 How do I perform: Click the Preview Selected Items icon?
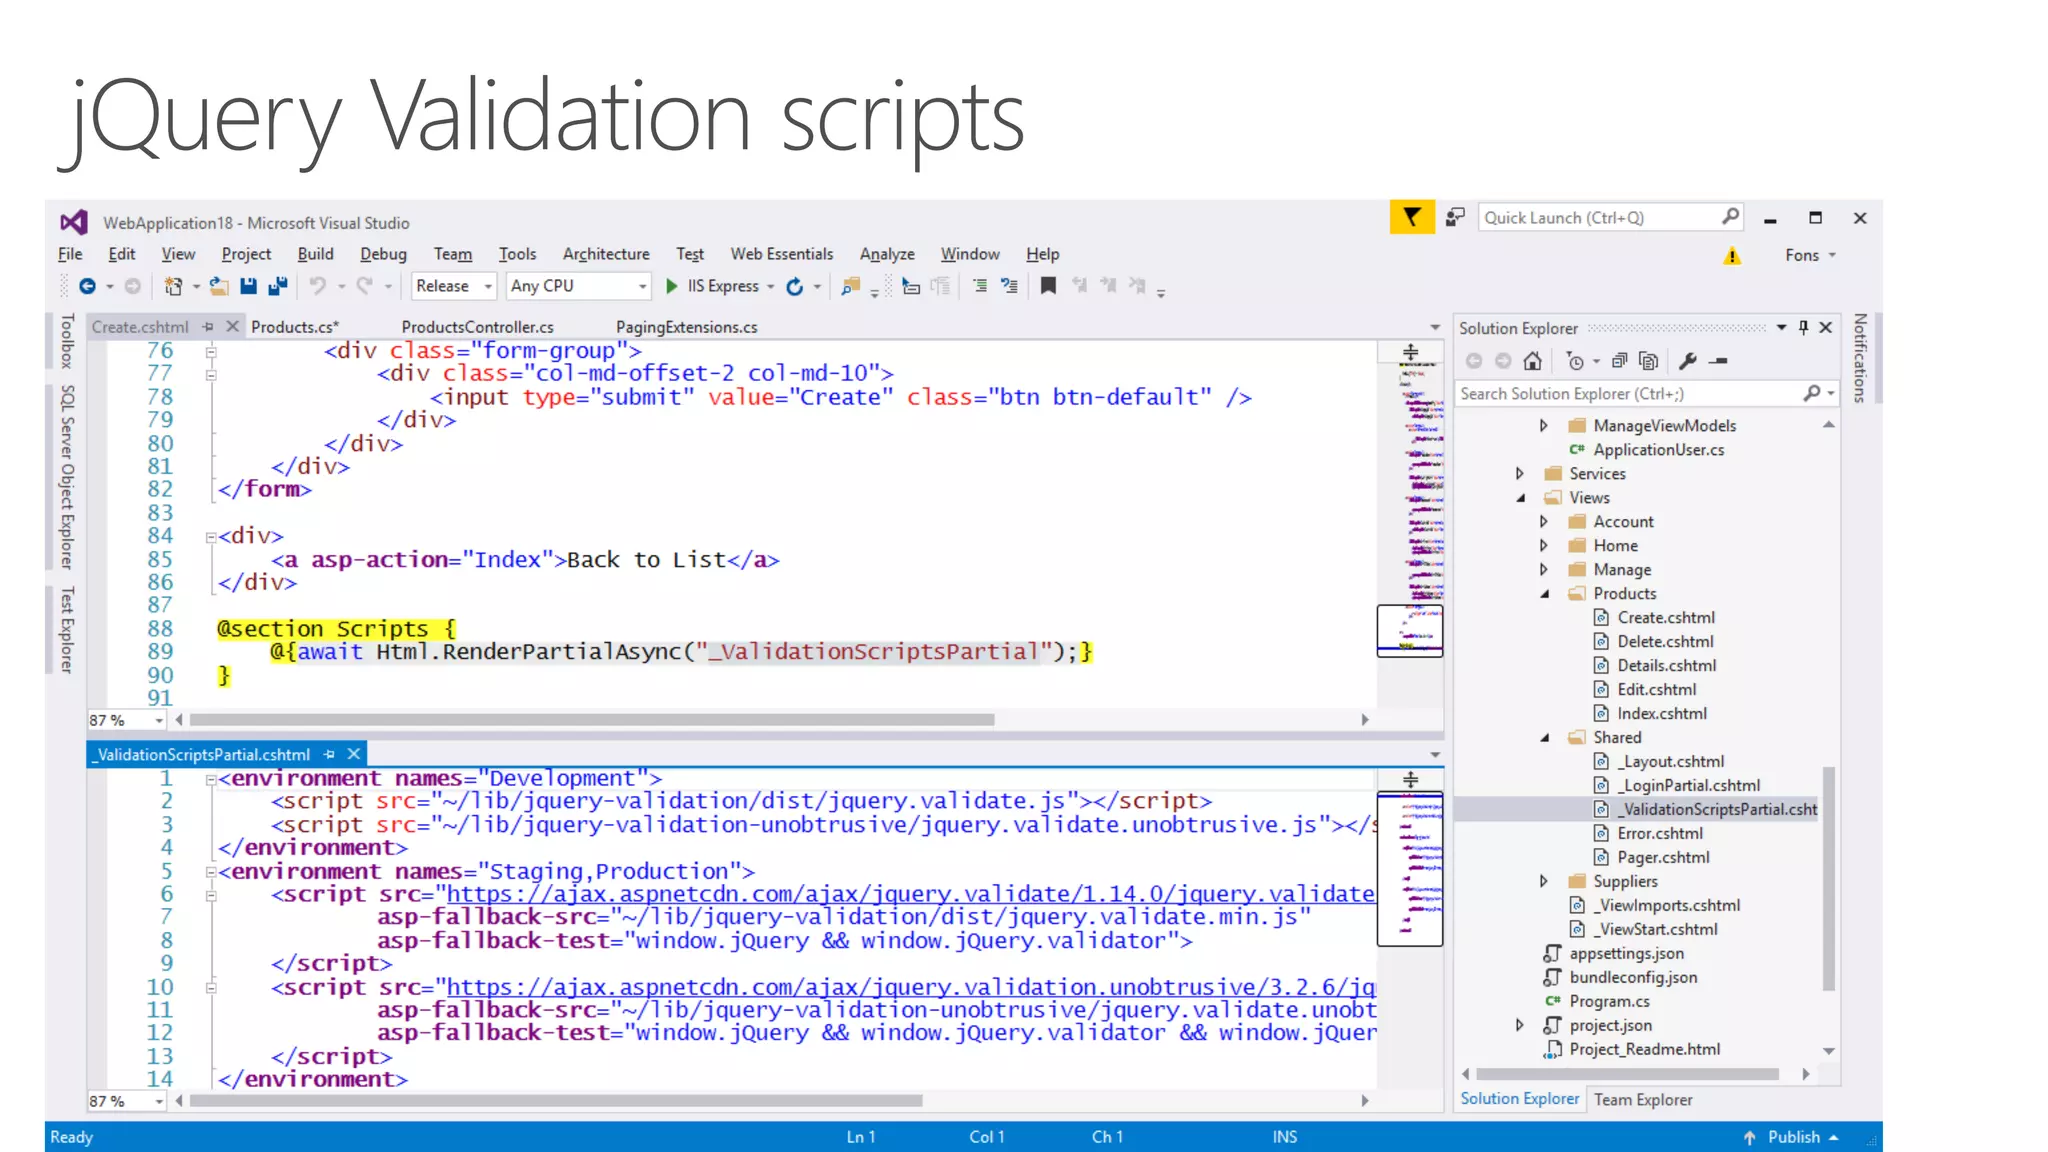point(1719,361)
